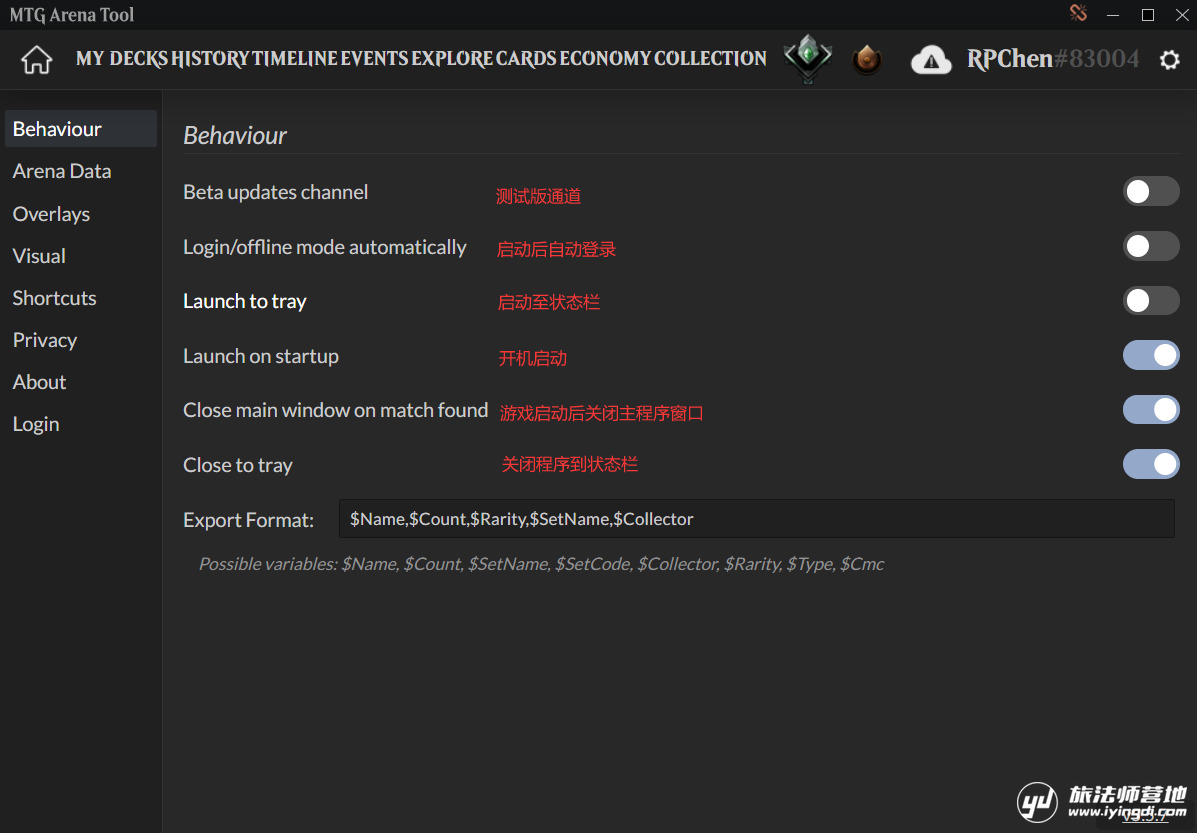Open the green constructed rank badge icon
Screen dimensions: 1197x833
[x=808, y=58]
